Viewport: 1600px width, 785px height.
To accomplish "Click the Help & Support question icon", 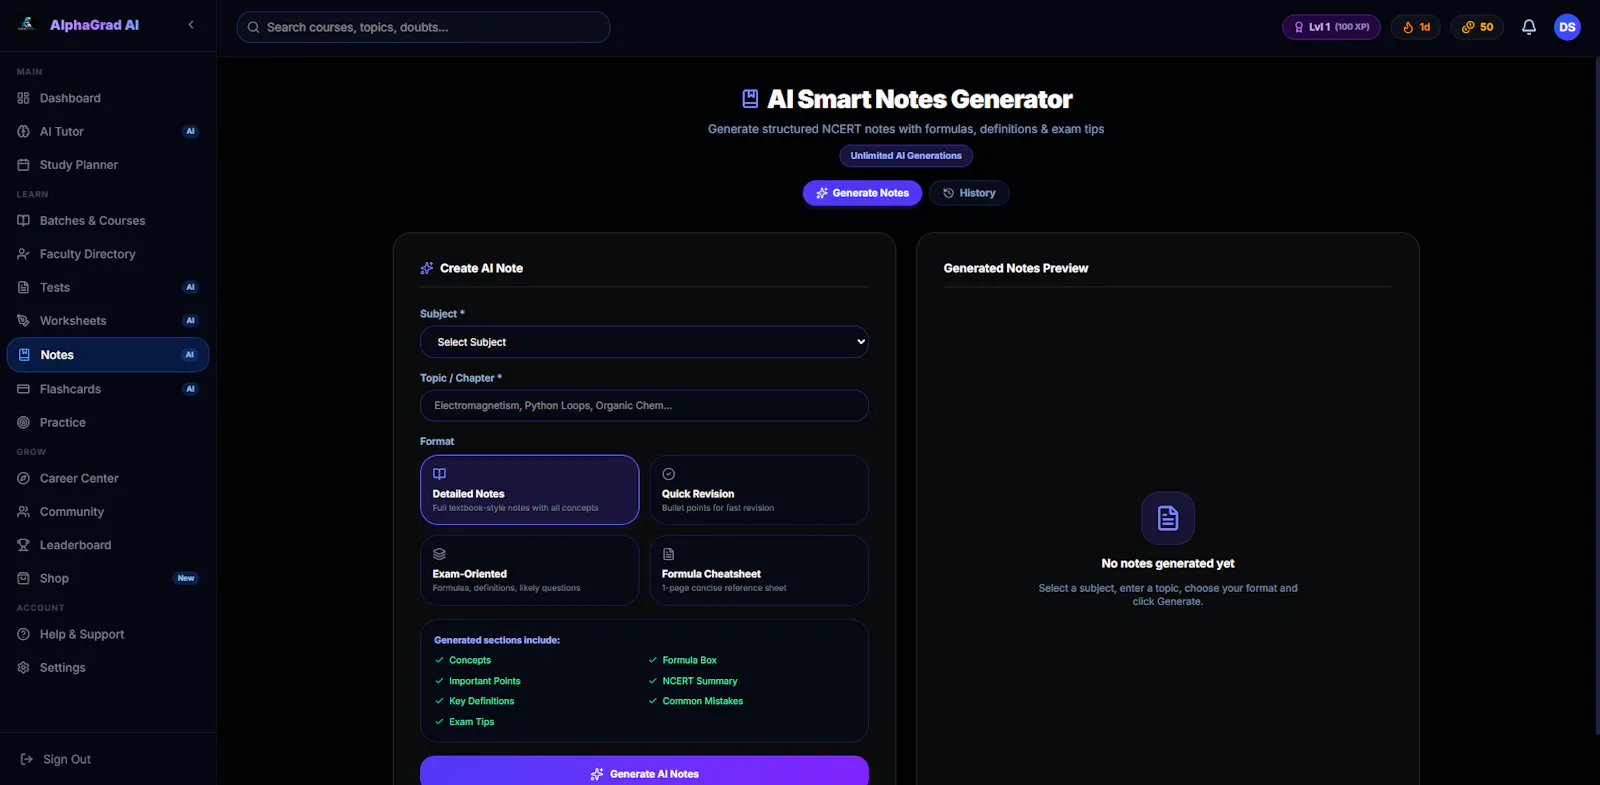I will click(23, 634).
